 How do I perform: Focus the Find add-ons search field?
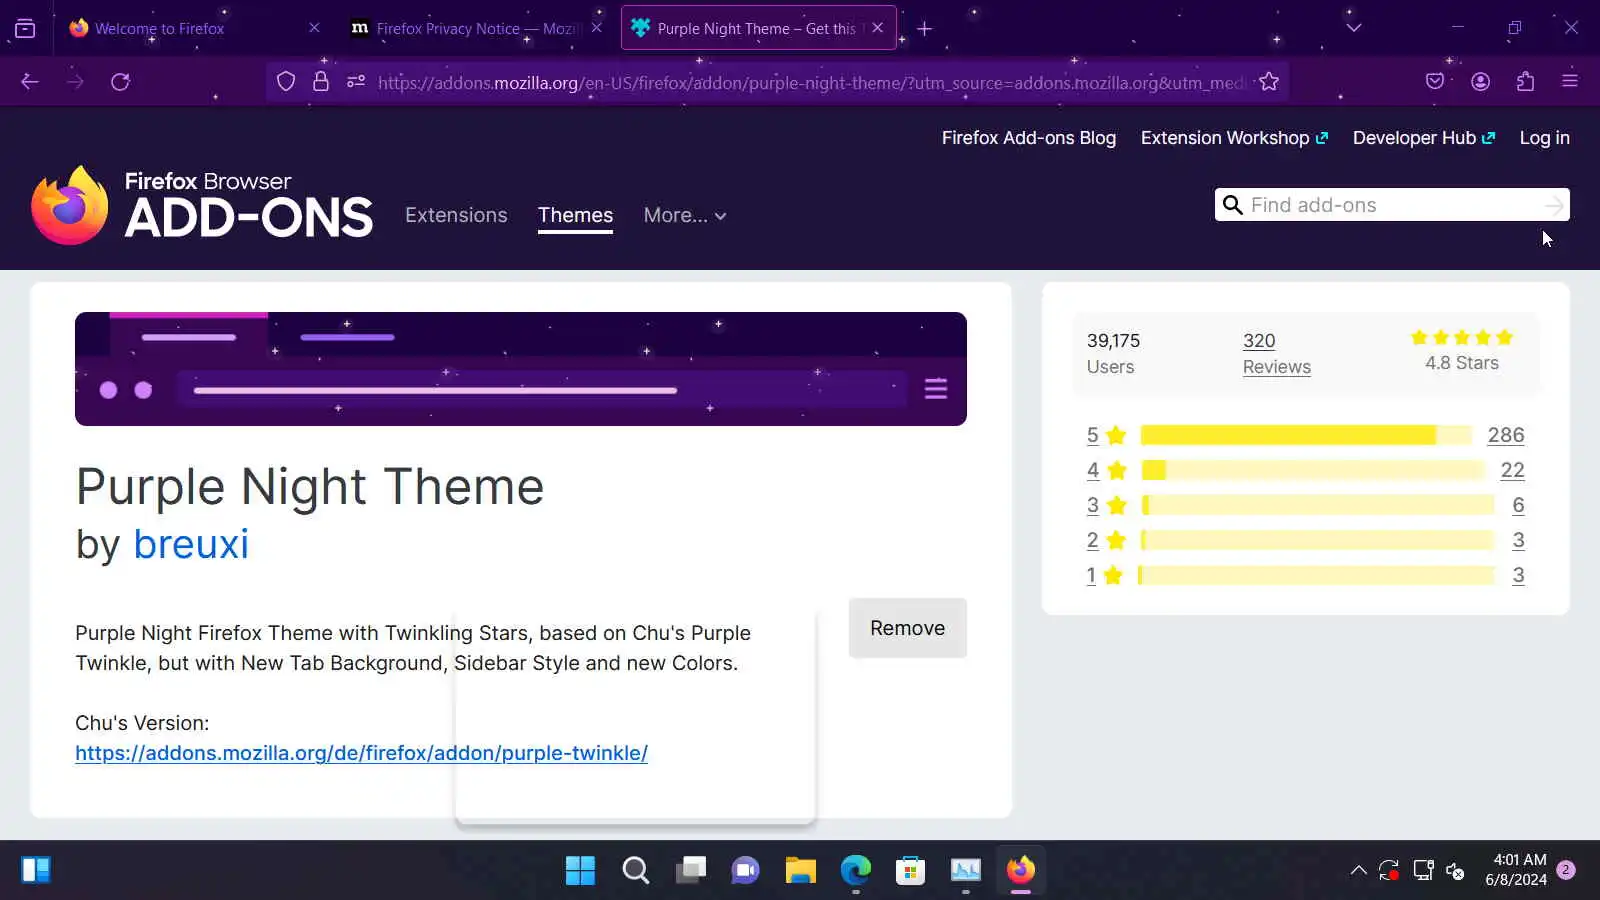coord(1391,205)
